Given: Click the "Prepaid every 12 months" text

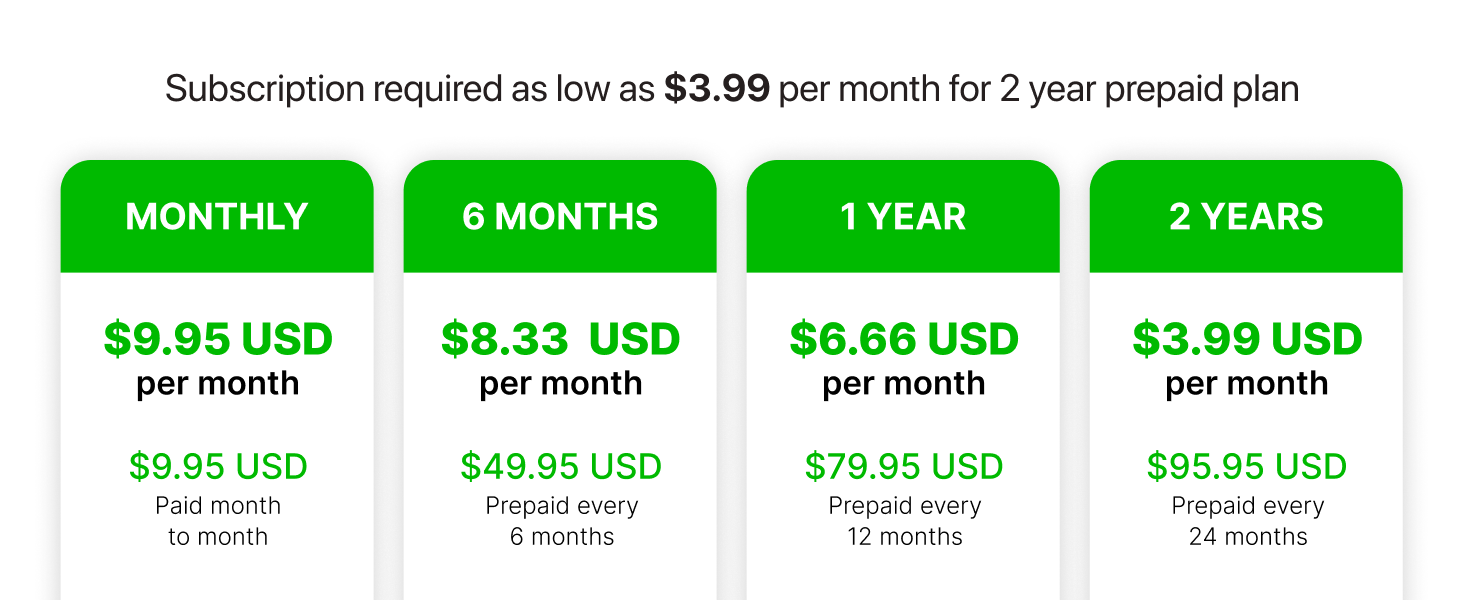Looking at the screenshot, I should click(904, 521).
